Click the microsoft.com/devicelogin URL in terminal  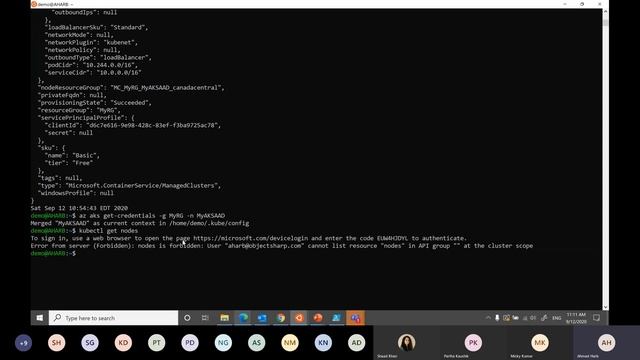point(251,238)
